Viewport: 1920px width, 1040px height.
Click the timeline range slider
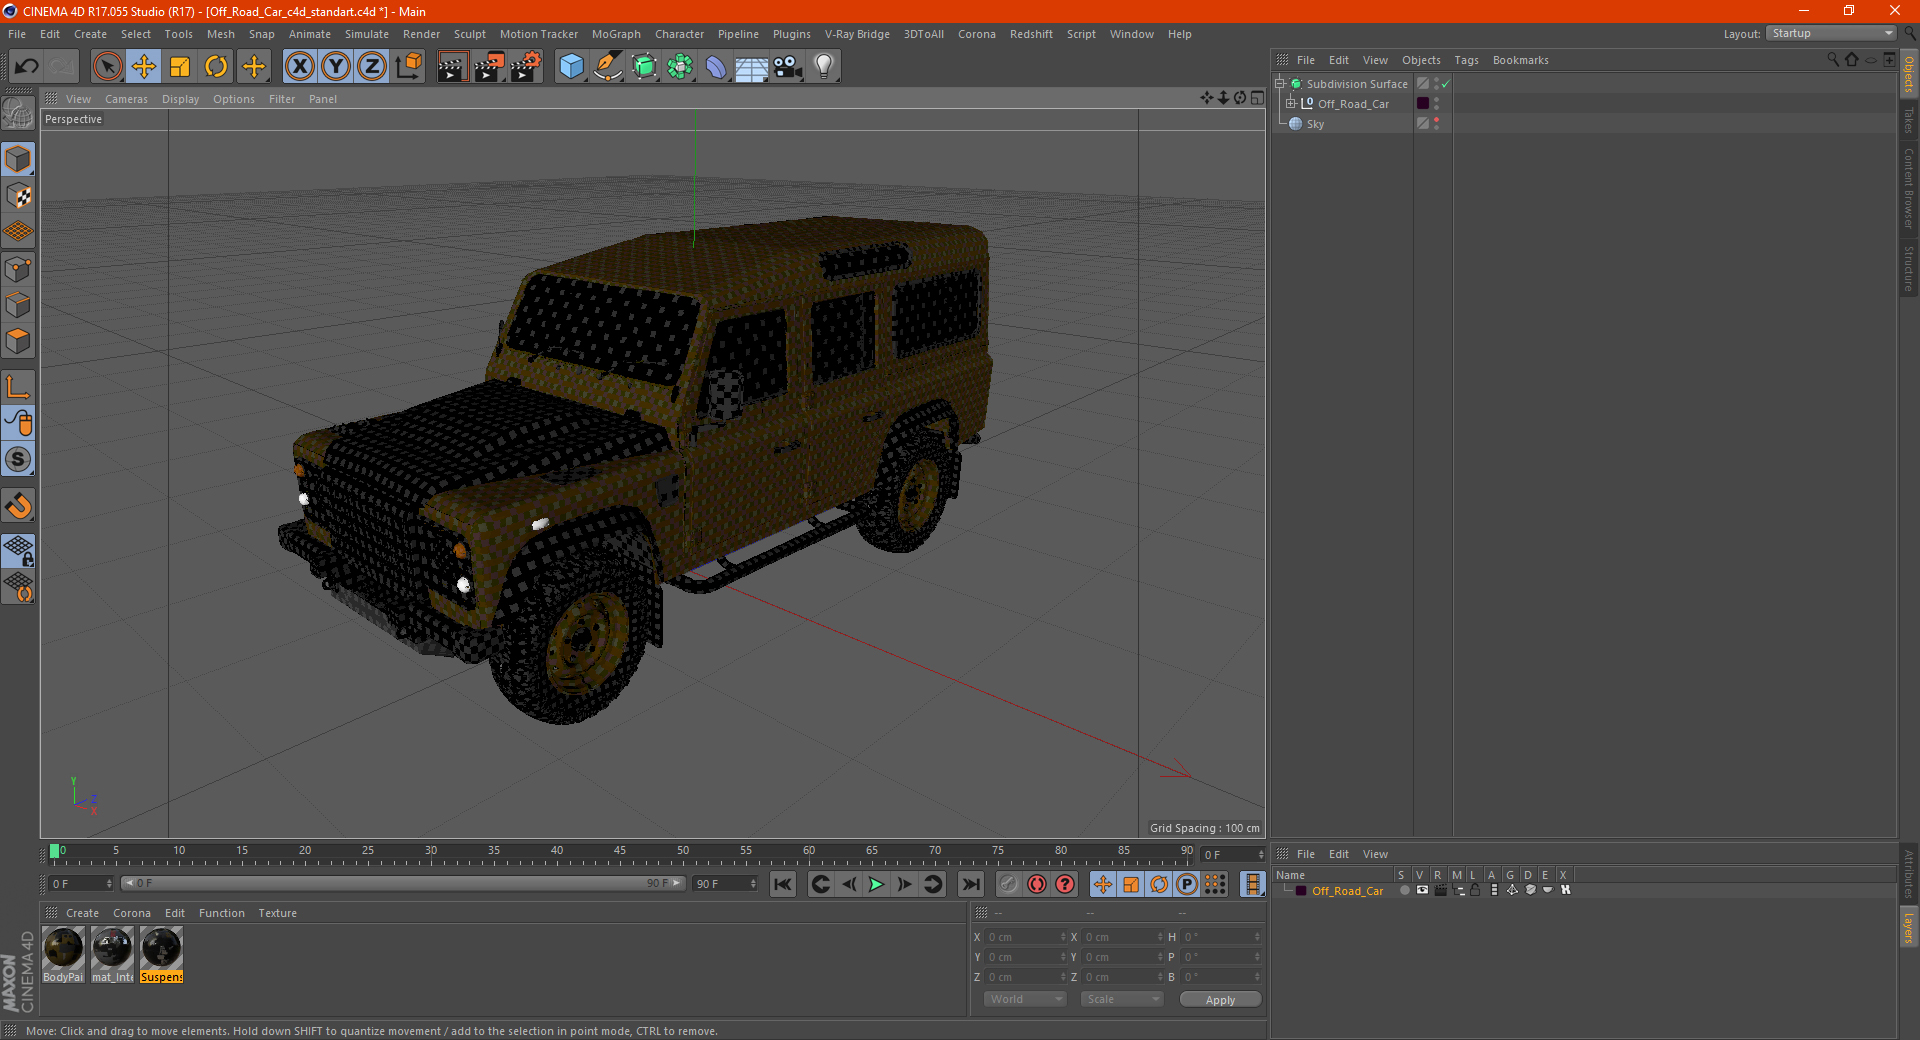(x=403, y=883)
